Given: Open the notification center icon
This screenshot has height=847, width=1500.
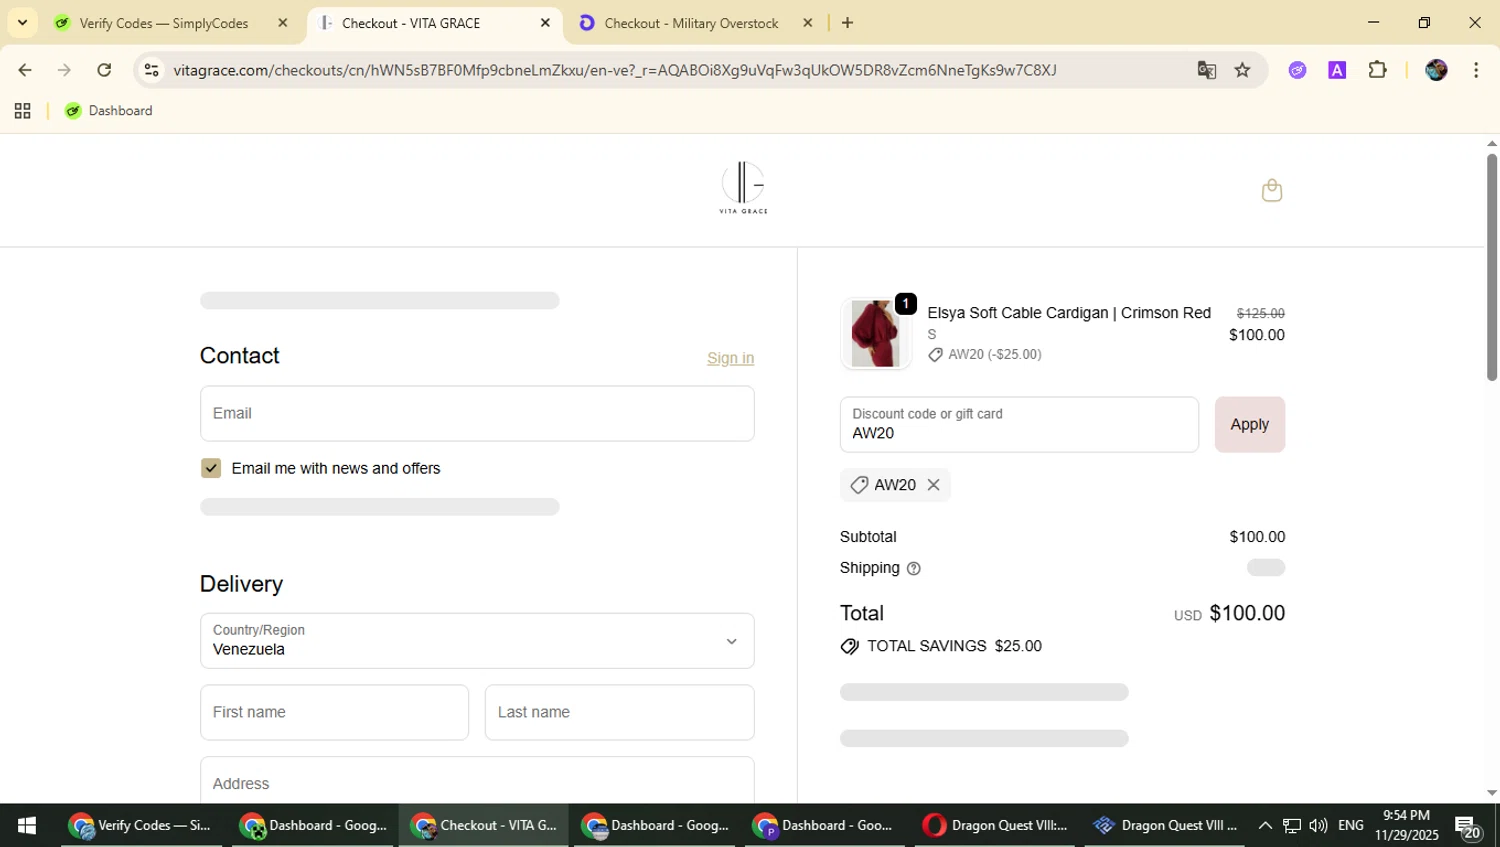Looking at the screenshot, I should pyautogui.click(x=1468, y=827).
